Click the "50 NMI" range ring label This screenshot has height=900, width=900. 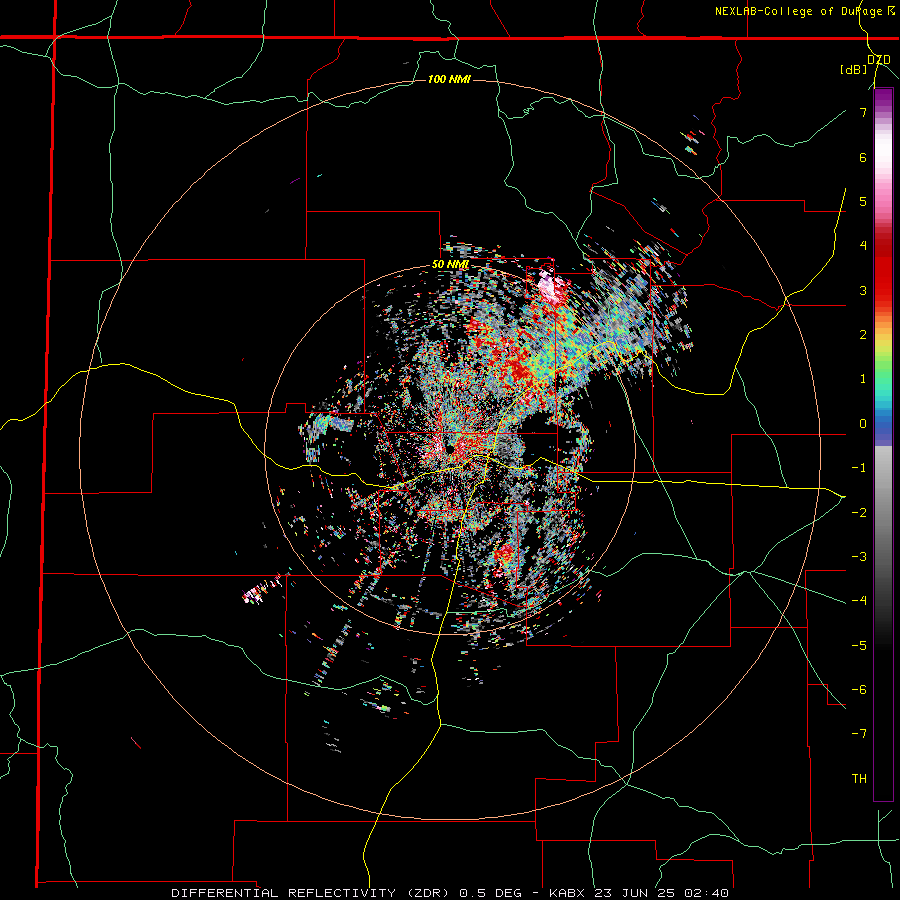pyautogui.click(x=450, y=265)
